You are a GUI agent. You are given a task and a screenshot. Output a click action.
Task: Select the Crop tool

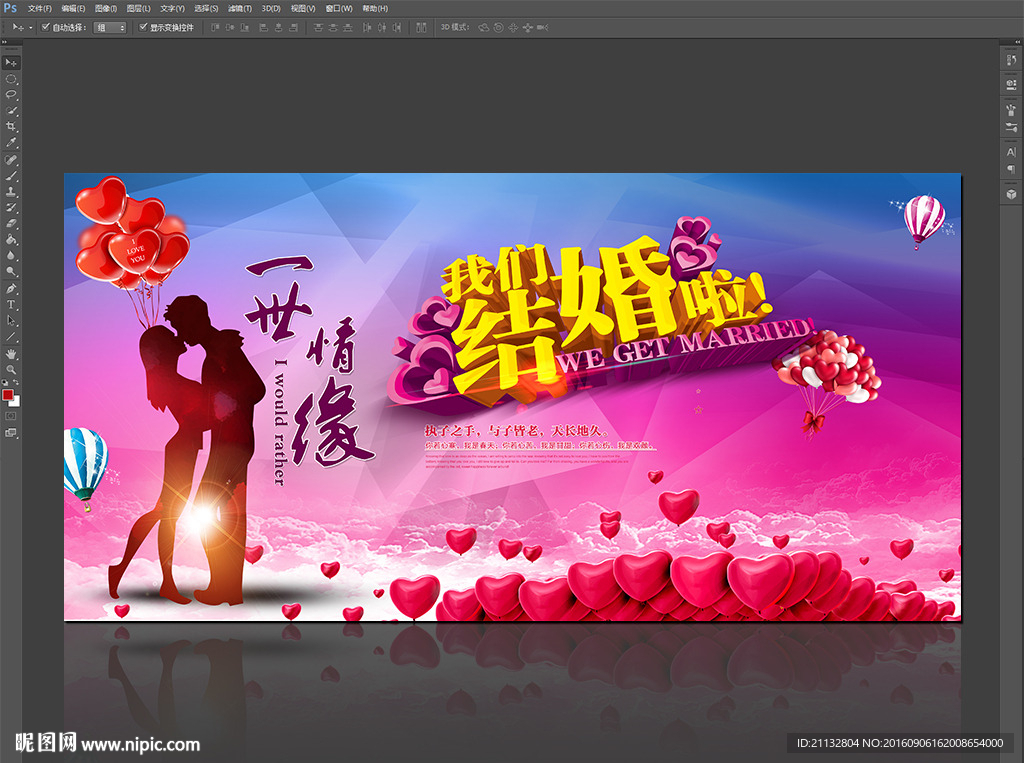(x=11, y=127)
